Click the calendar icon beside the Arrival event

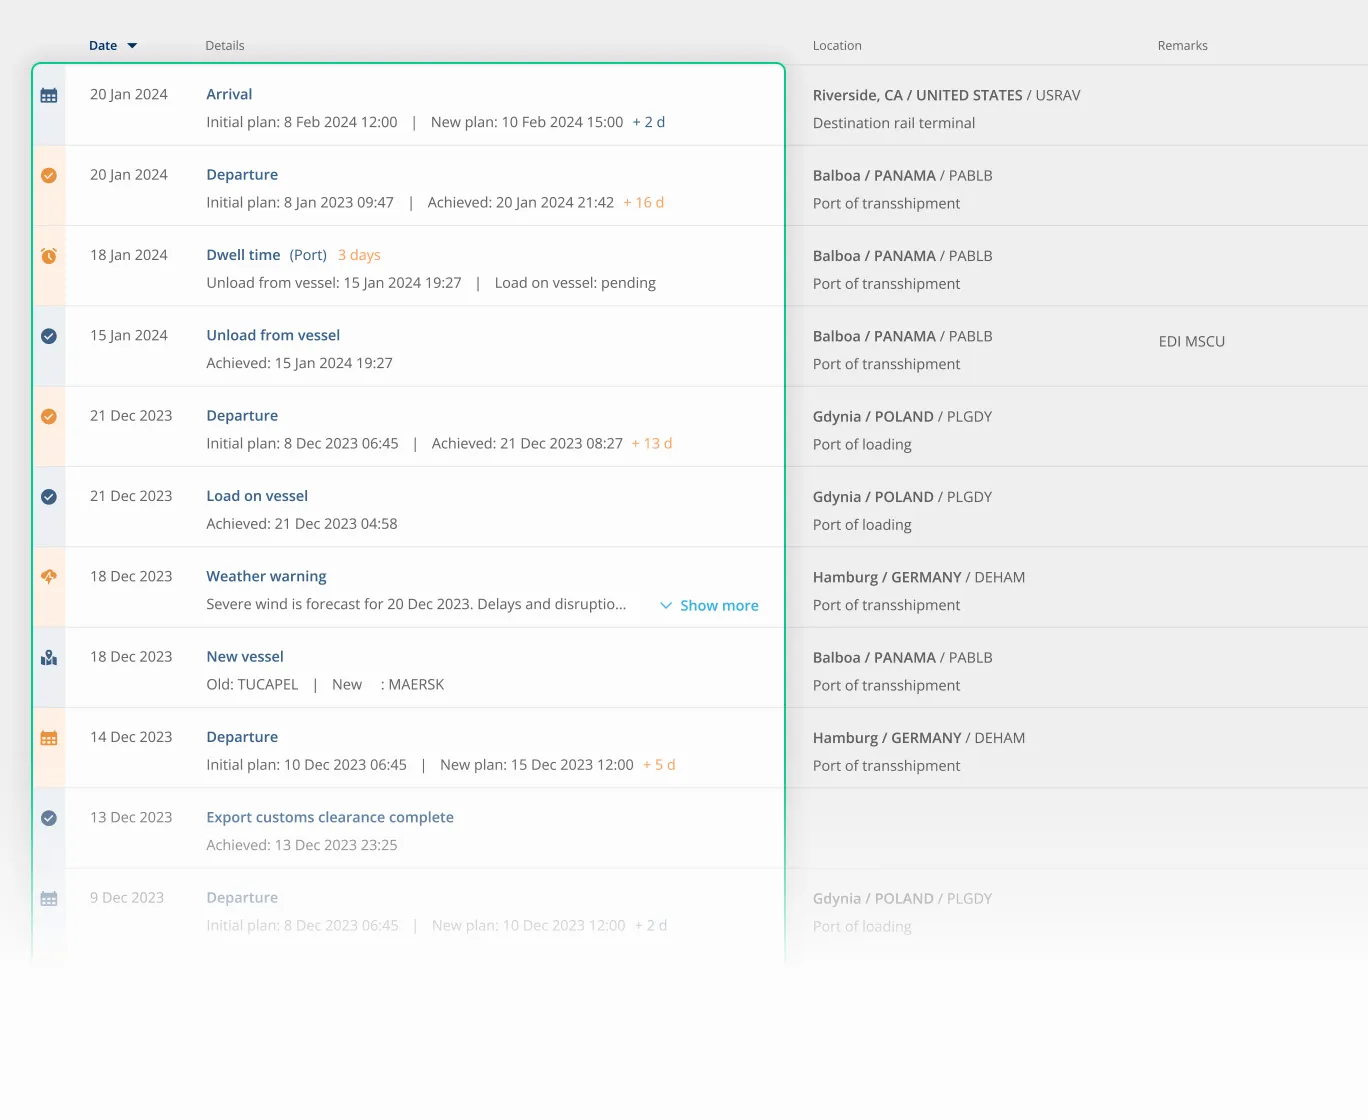(49, 95)
